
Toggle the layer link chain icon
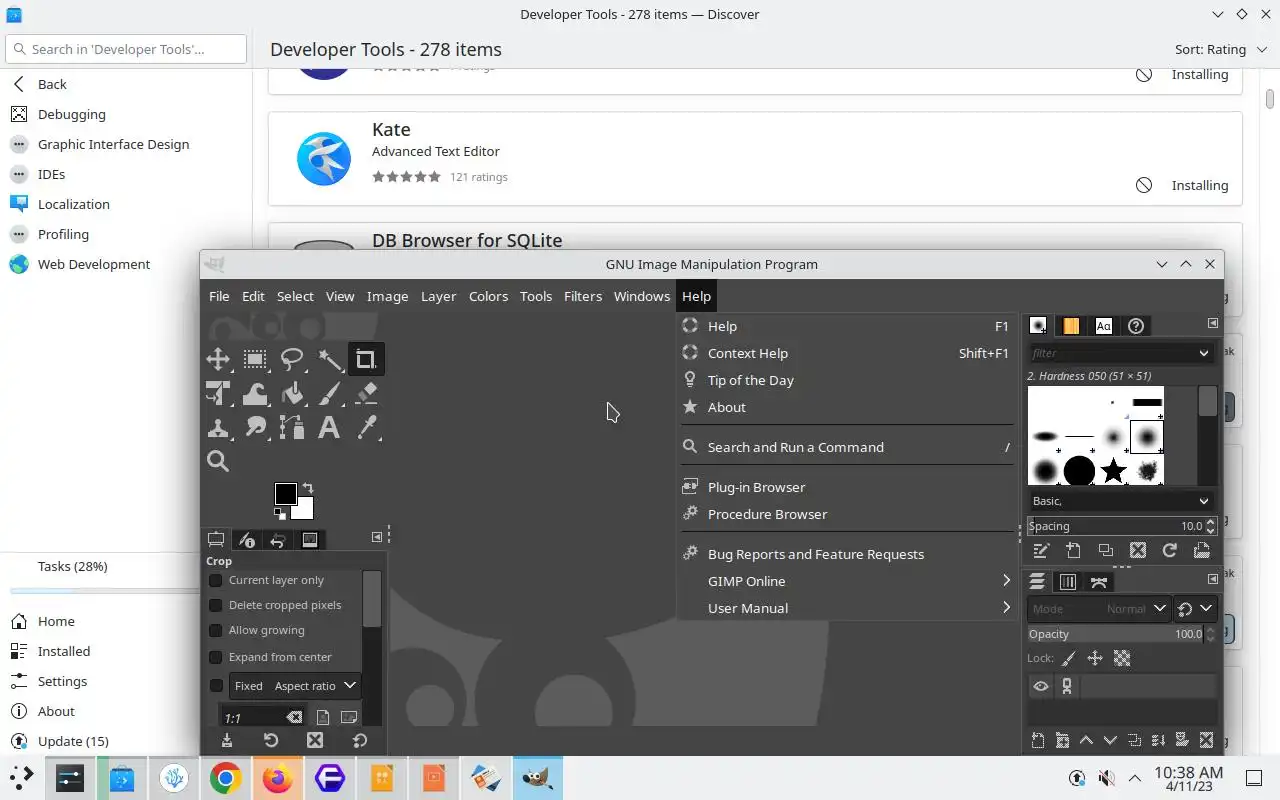(x=1067, y=686)
